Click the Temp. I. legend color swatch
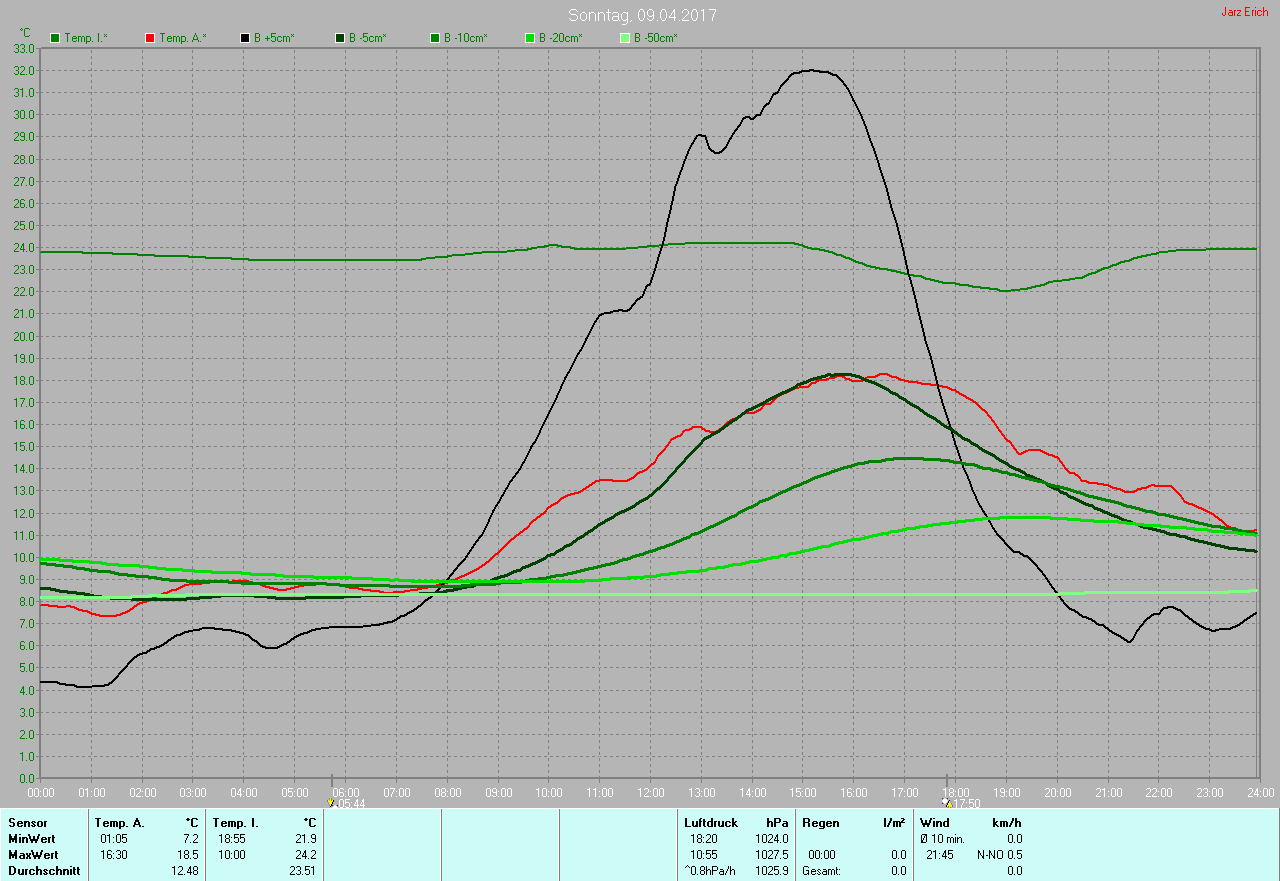The height and width of the screenshot is (881, 1280). point(55,38)
